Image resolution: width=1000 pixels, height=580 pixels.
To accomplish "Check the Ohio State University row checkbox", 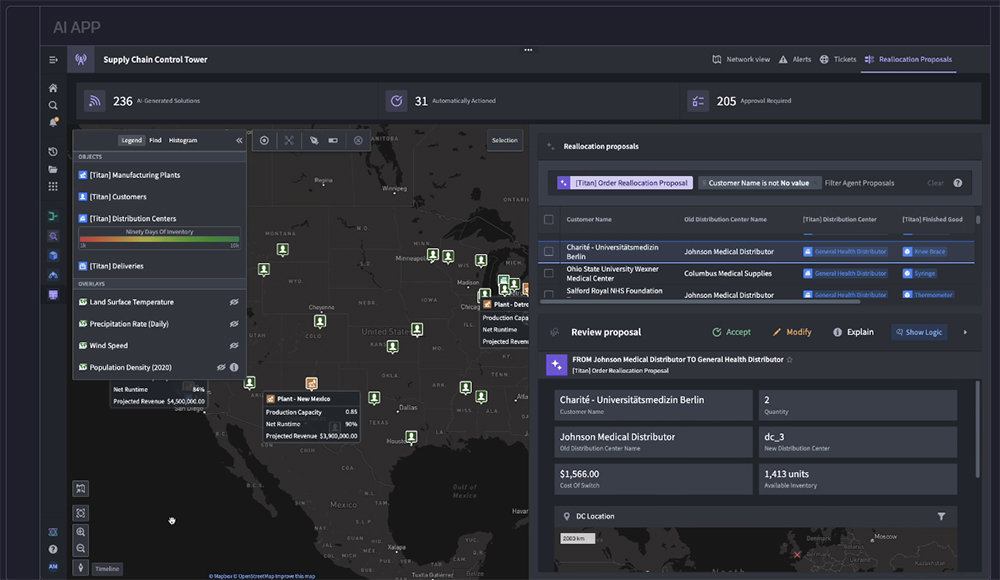I will tap(548, 273).
